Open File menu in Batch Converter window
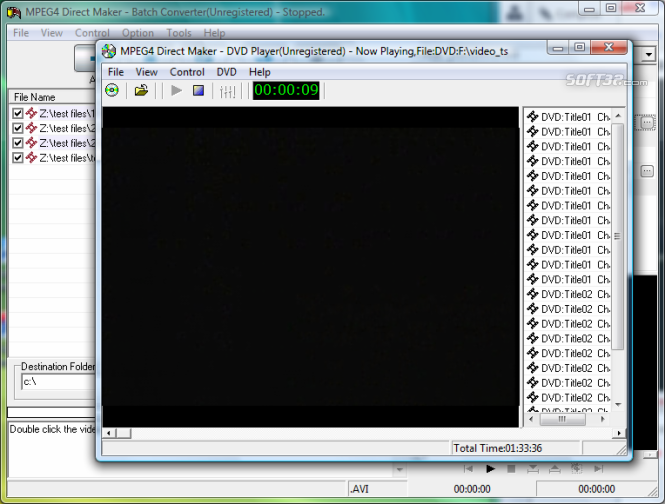The image size is (665, 504). point(21,33)
